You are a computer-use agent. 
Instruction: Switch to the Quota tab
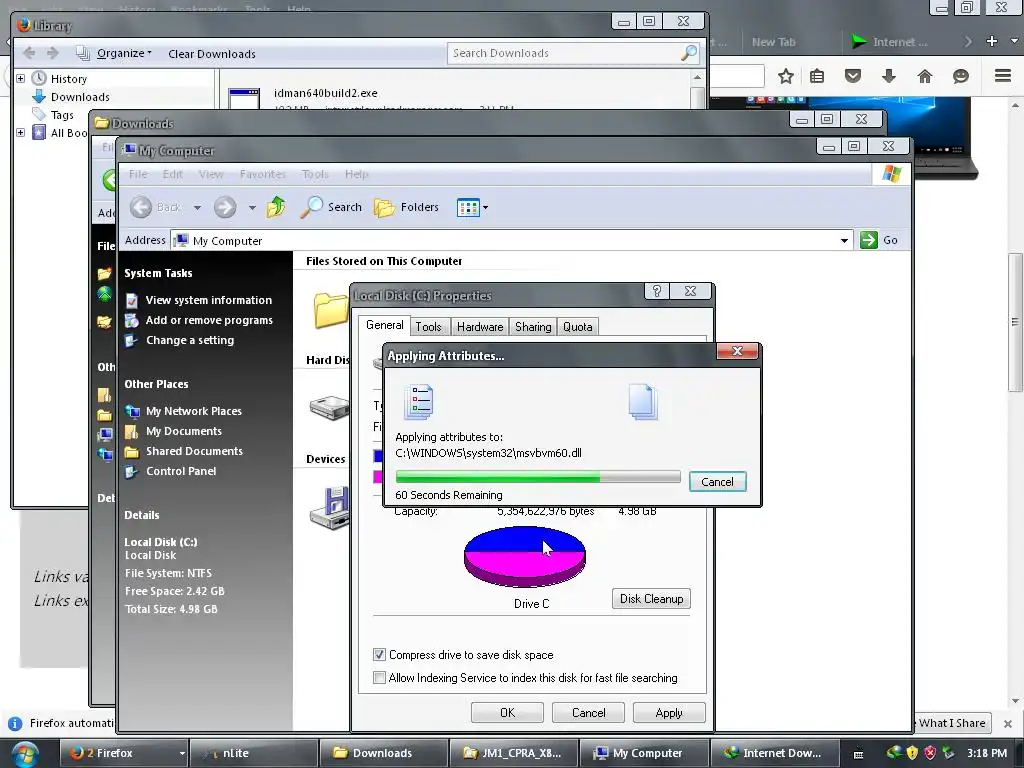click(x=577, y=327)
